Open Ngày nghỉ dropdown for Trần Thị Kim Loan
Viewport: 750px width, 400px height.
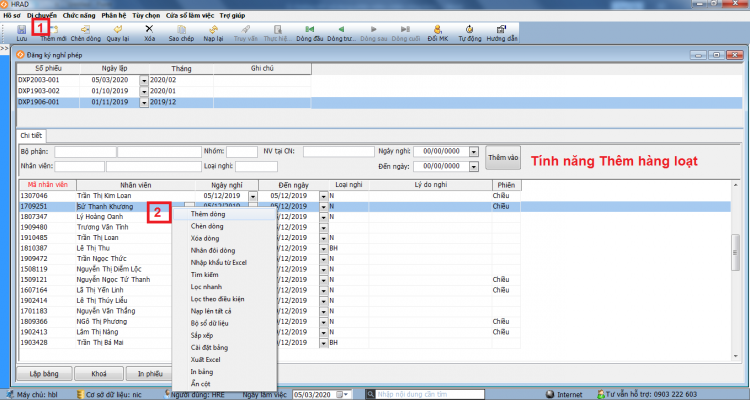click(x=253, y=196)
